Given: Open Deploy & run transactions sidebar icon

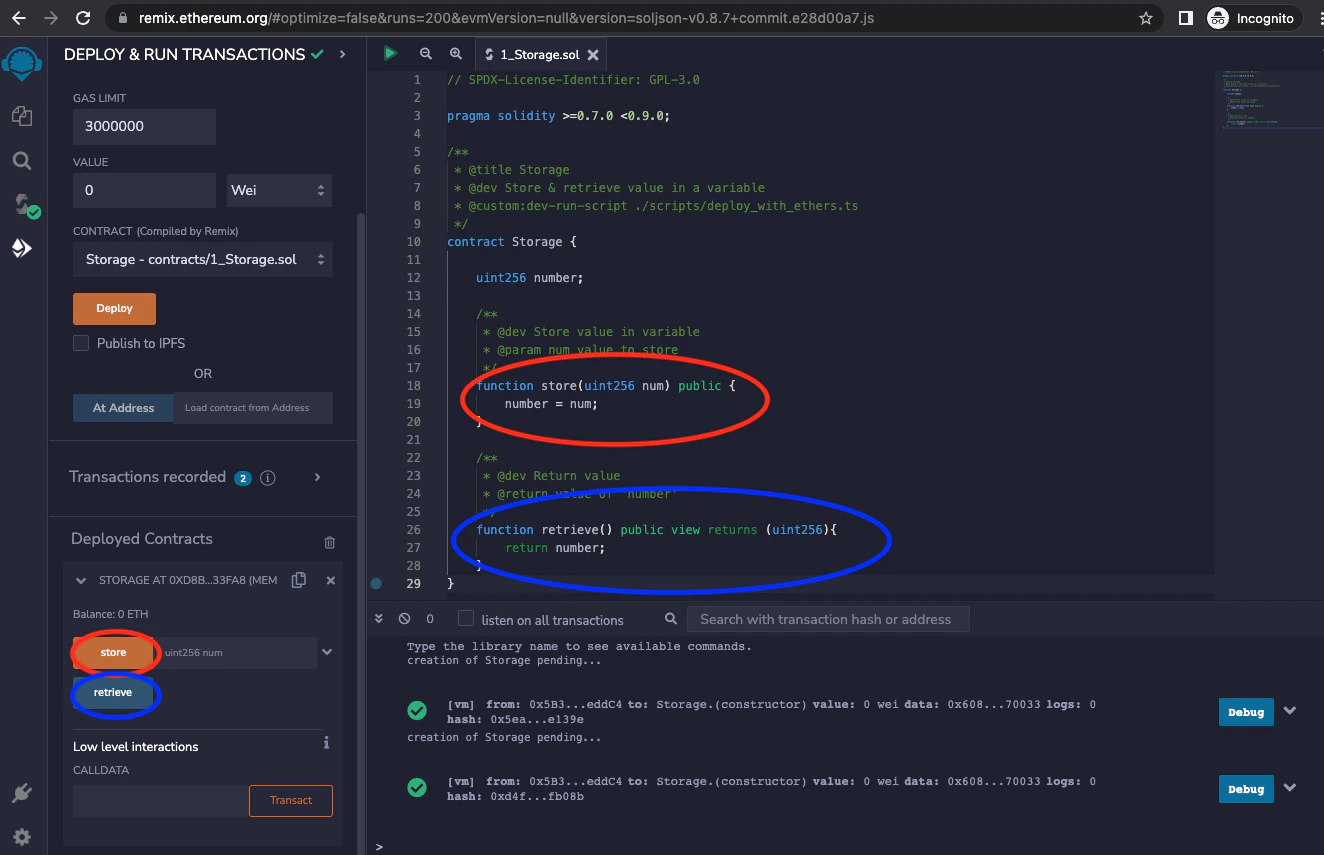Looking at the screenshot, I should tap(21, 248).
